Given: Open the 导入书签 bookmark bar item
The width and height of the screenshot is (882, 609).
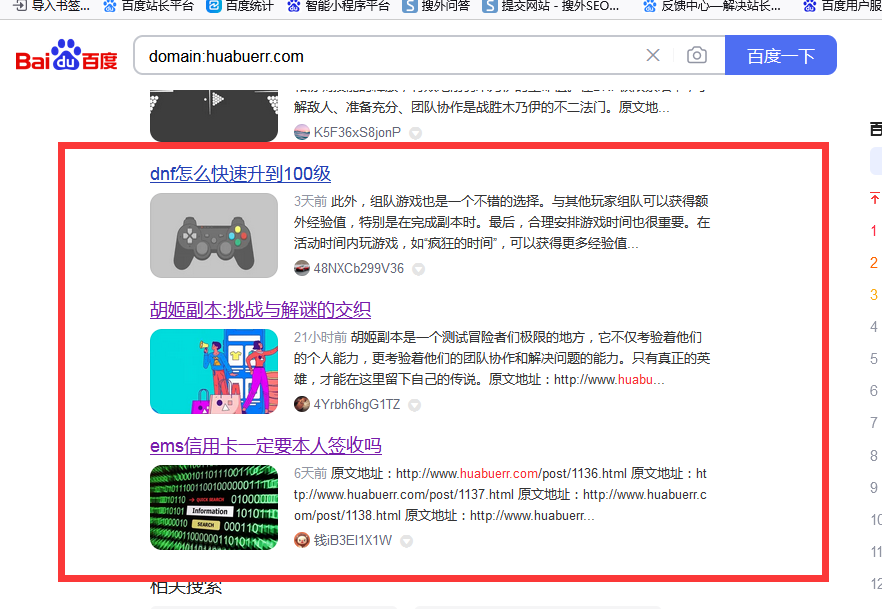Looking at the screenshot, I should pyautogui.click(x=52, y=6).
